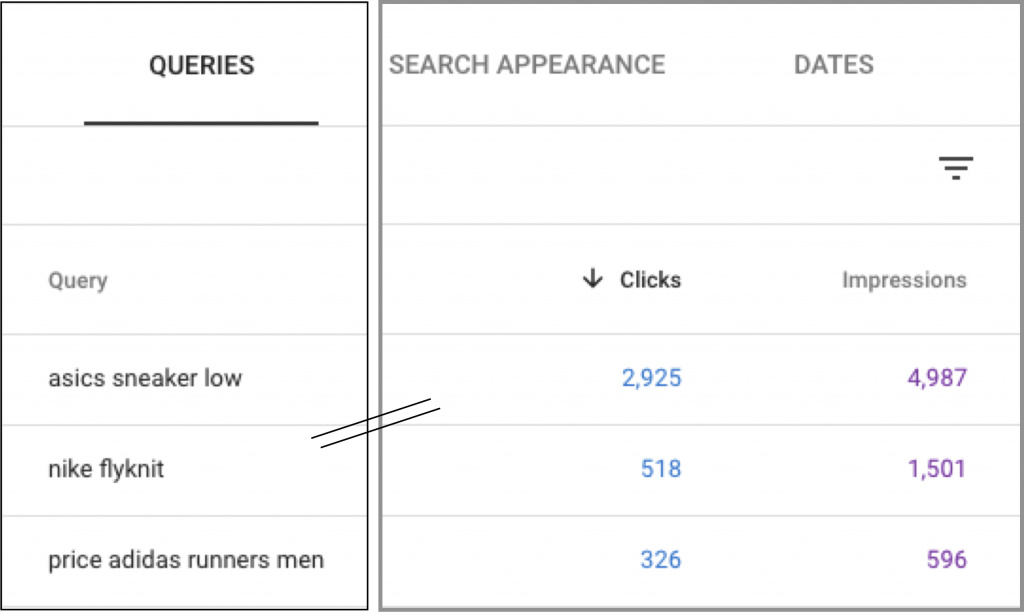Select the 1,501 impressions value

point(937,468)
